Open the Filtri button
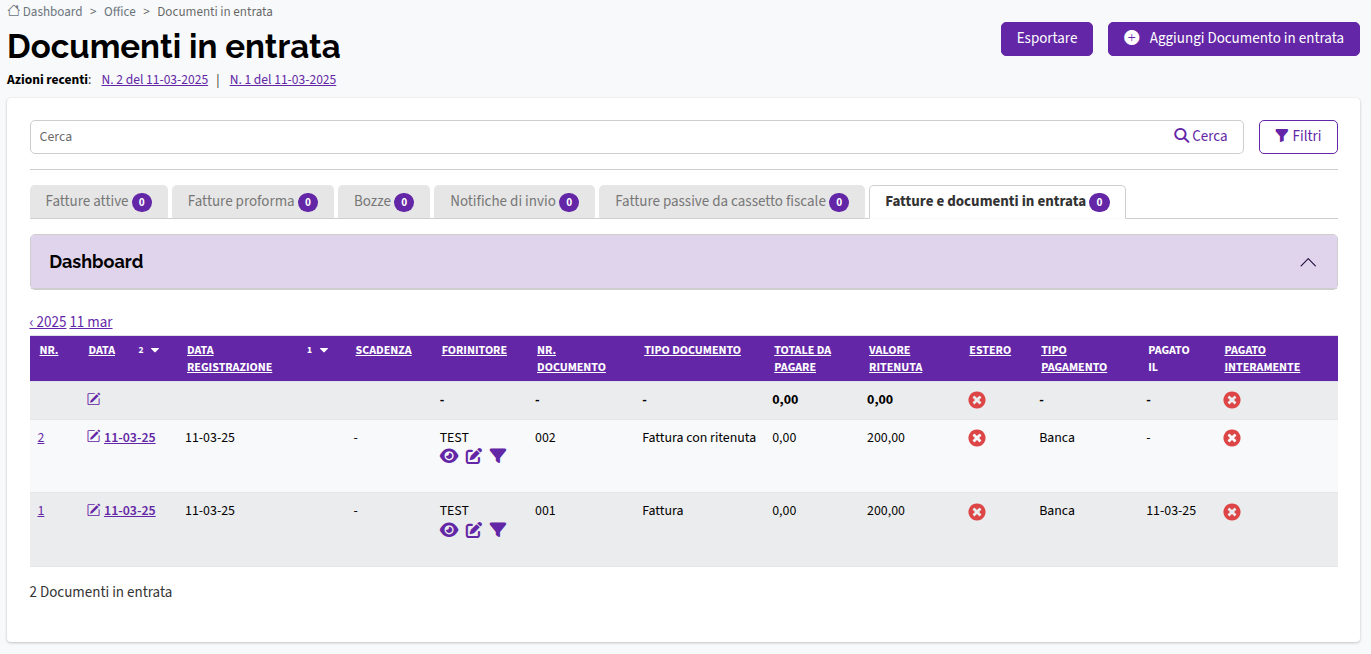 coord(1298,137)
